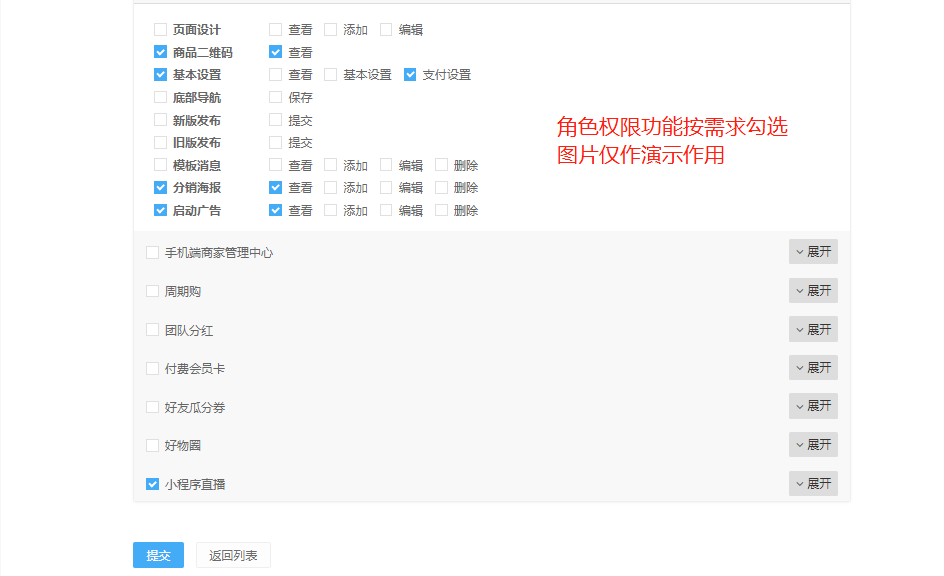Viewport: 944px width, 576px height.
Task: Uncheck 查看 in the 商品二维码 row
Action: click(275, 52)
